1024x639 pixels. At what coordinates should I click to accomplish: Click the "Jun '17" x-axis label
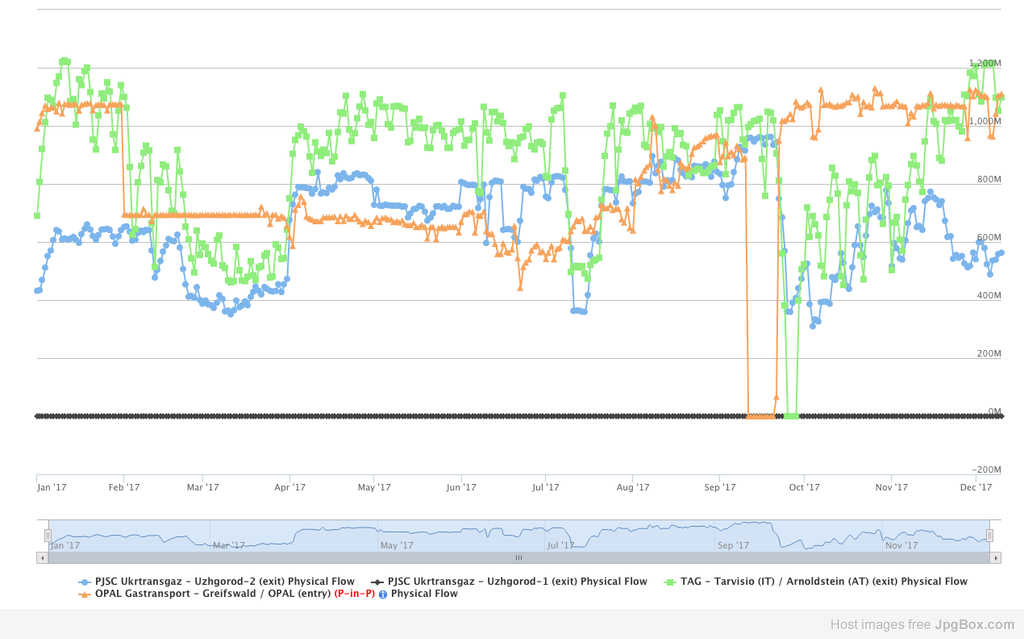tap(462, 487)
